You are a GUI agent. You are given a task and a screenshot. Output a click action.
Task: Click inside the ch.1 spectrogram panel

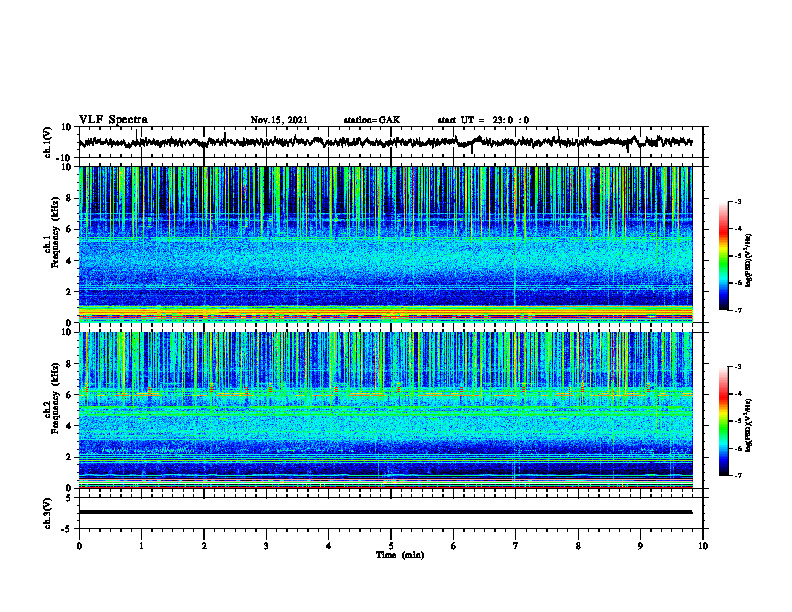pyautogui.click(x=386, y=244)
